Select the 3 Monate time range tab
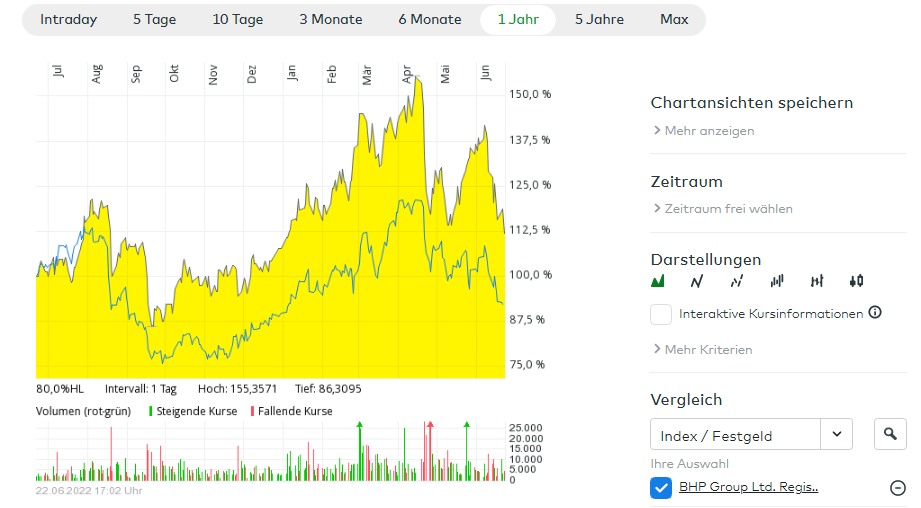Screen dimensions: 921x508 (x=331, y=20)
